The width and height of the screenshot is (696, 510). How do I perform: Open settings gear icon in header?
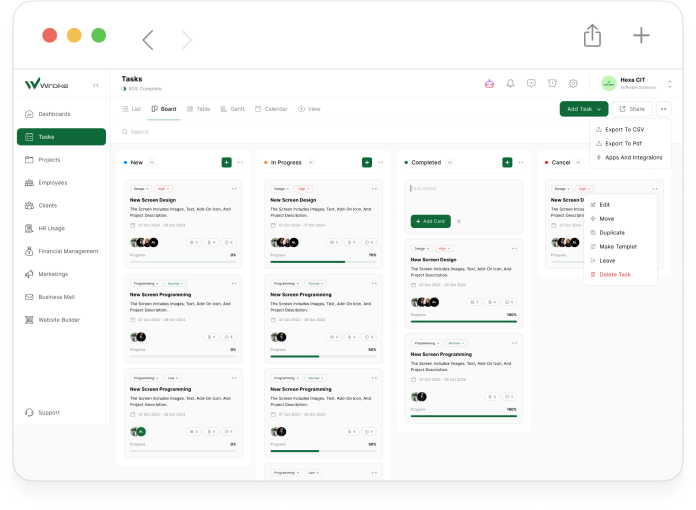click(x=573, y=83)
